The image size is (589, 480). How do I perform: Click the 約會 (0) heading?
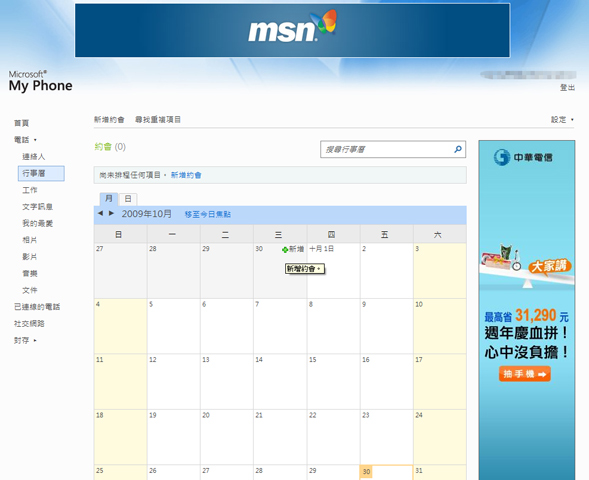110,146
